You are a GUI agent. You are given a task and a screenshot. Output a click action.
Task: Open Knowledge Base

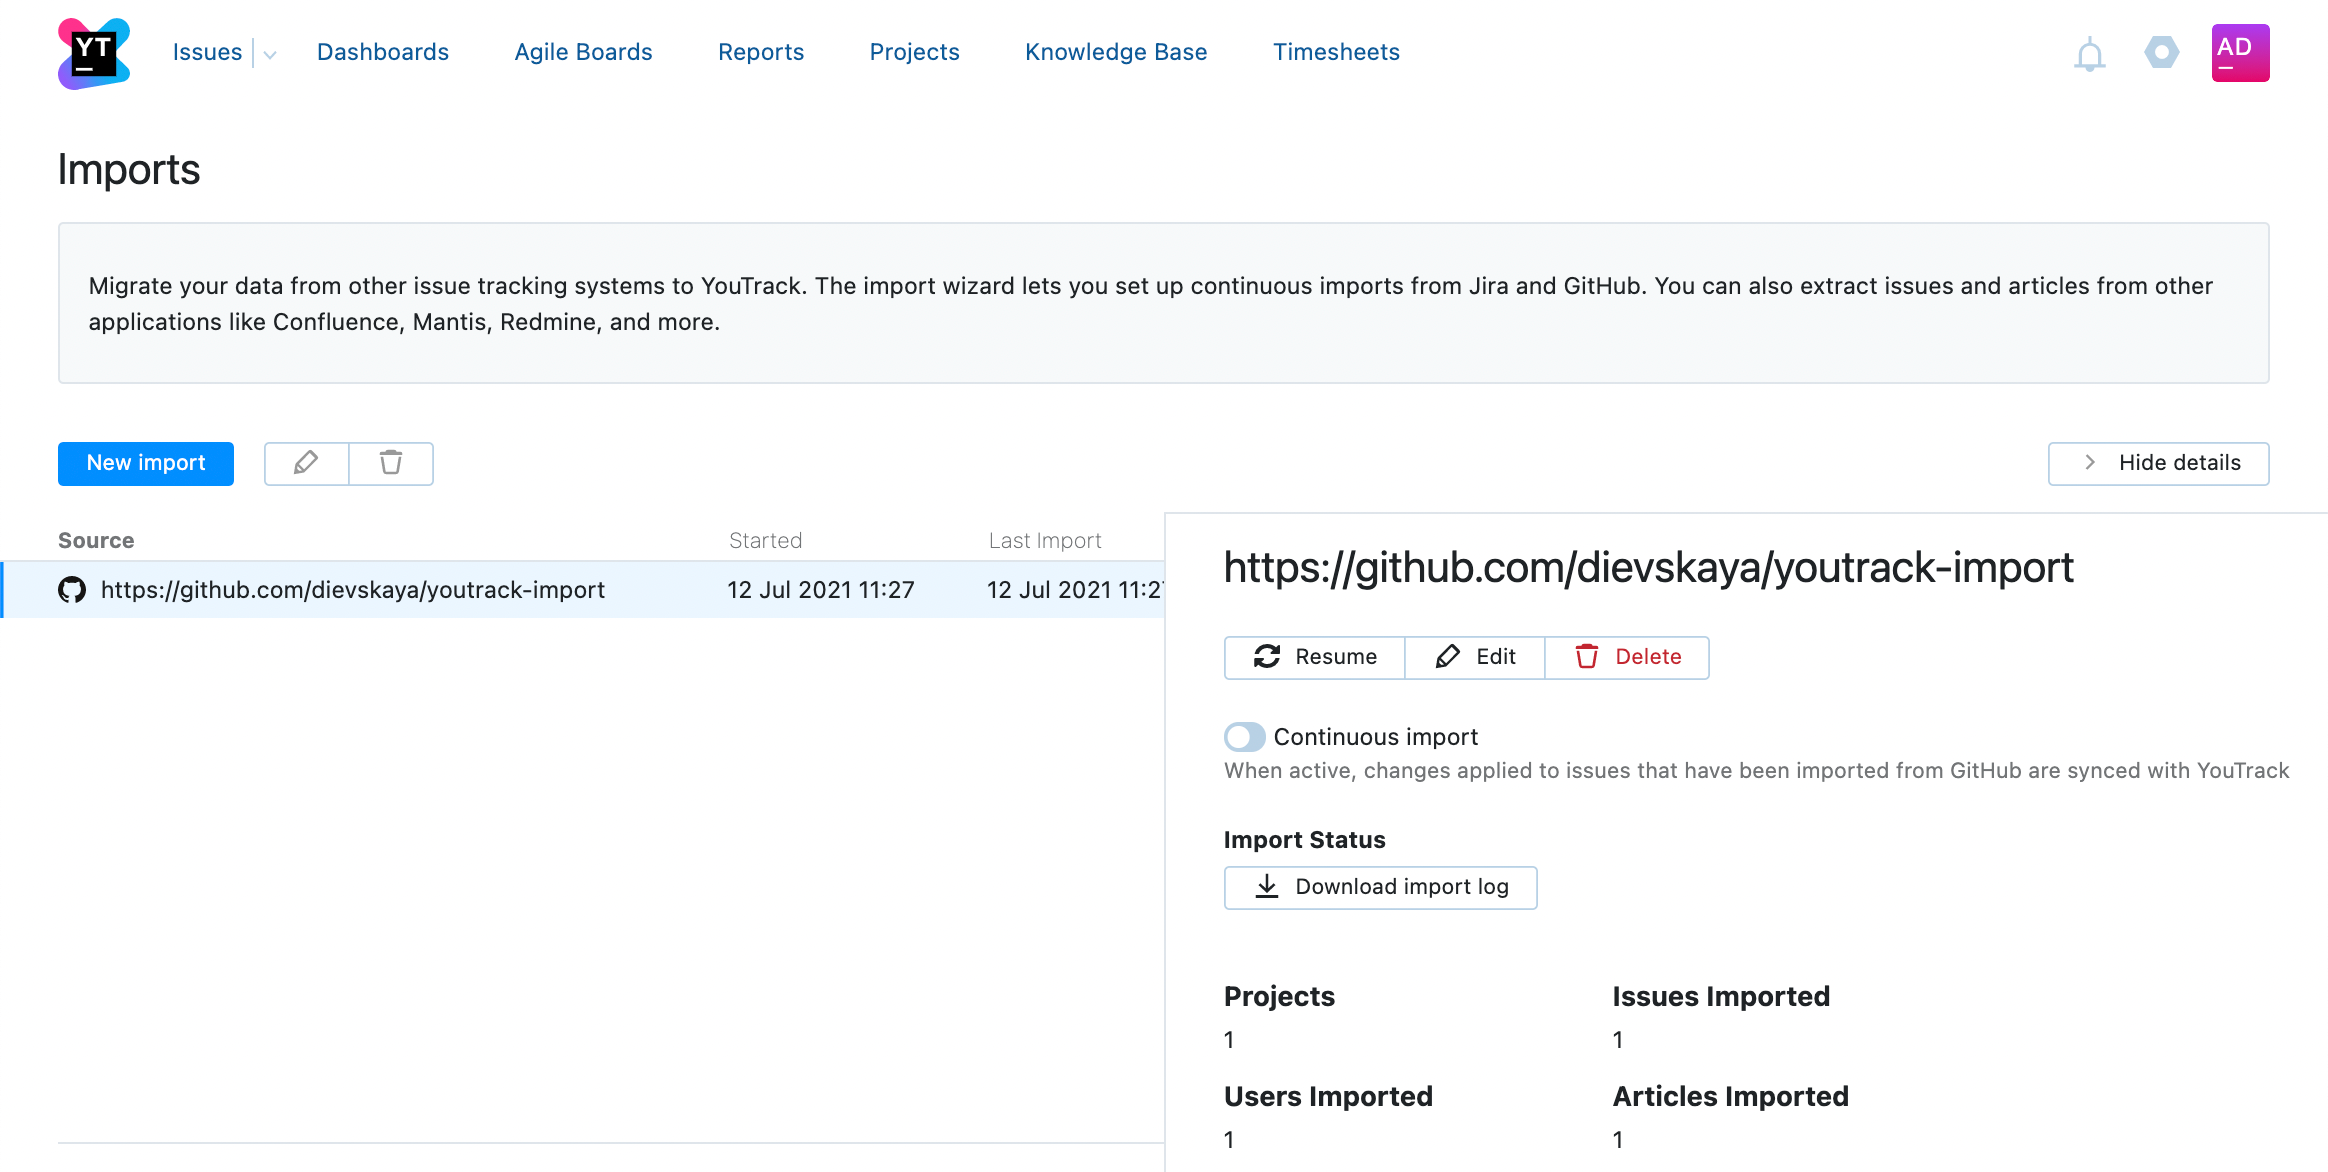(x=1116, y=52)
